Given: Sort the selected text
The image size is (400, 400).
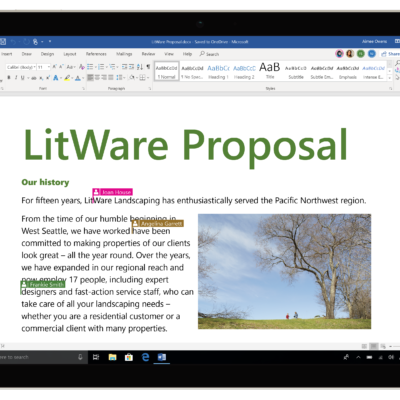Looking at the screenshot, I should click(140, 67).
